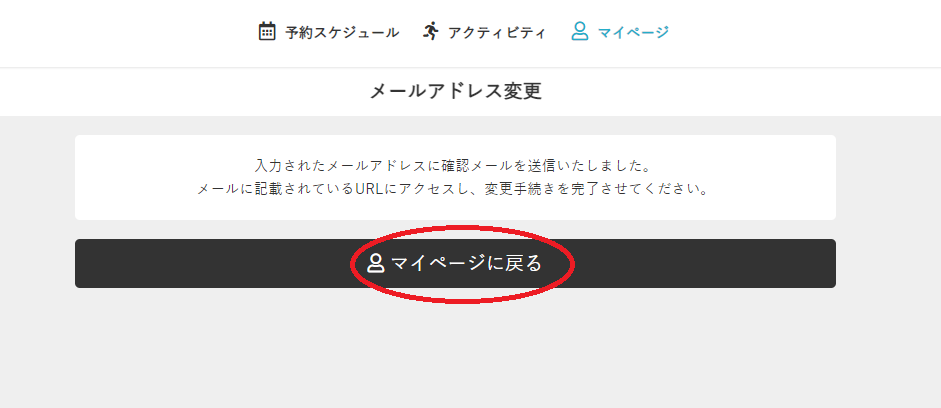
Task: Click the マイページに戻る button text
Action: click(466, 263)
